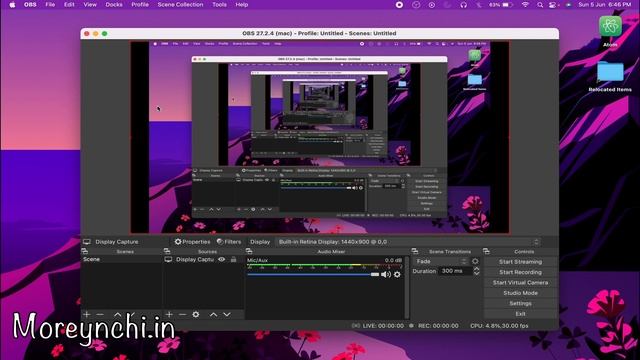Open source properties gear in Sources toolbar
The width and height of the screenshot is (640, 360).
point(196,314)
